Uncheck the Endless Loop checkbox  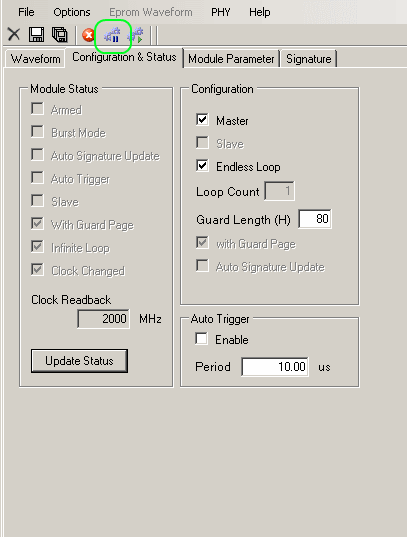point(202,166)
